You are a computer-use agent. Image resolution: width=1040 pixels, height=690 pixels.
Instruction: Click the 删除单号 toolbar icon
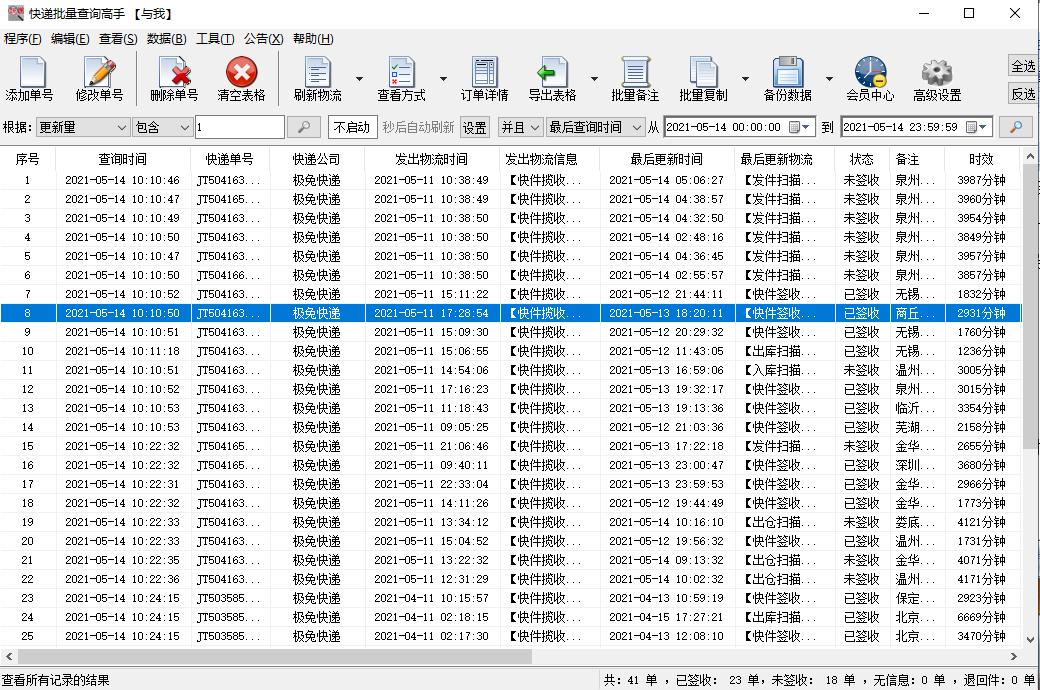pos(174,72)
